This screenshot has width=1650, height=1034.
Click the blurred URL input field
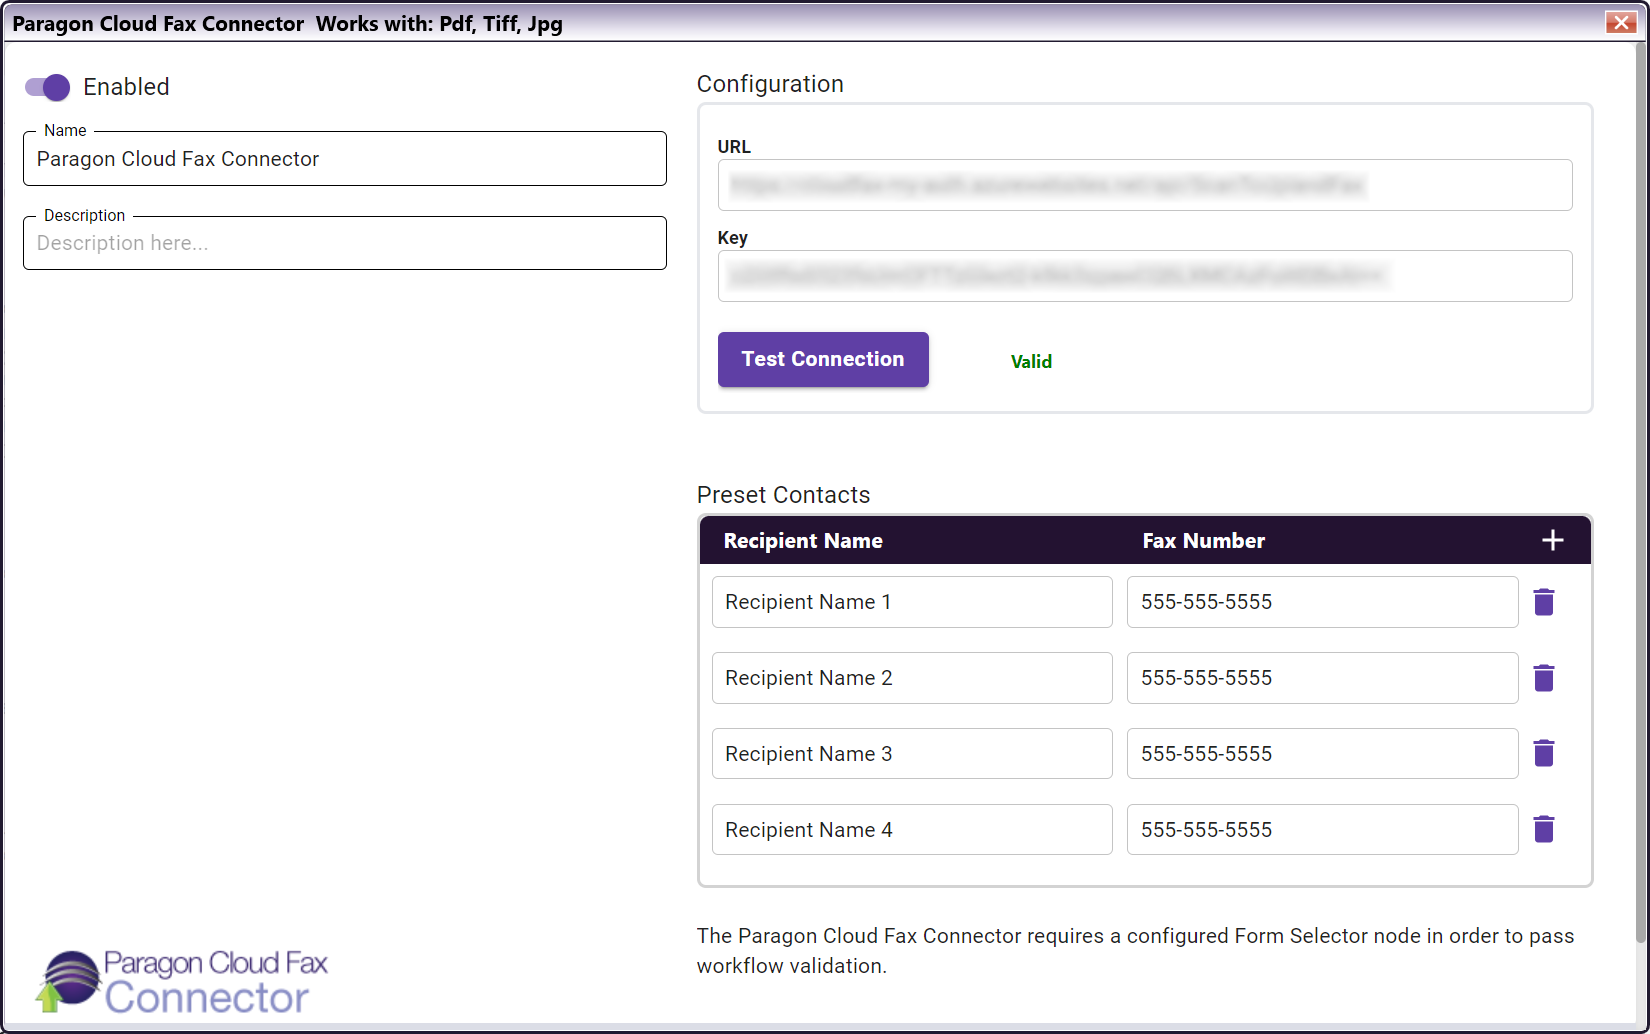click(1145, 185)
